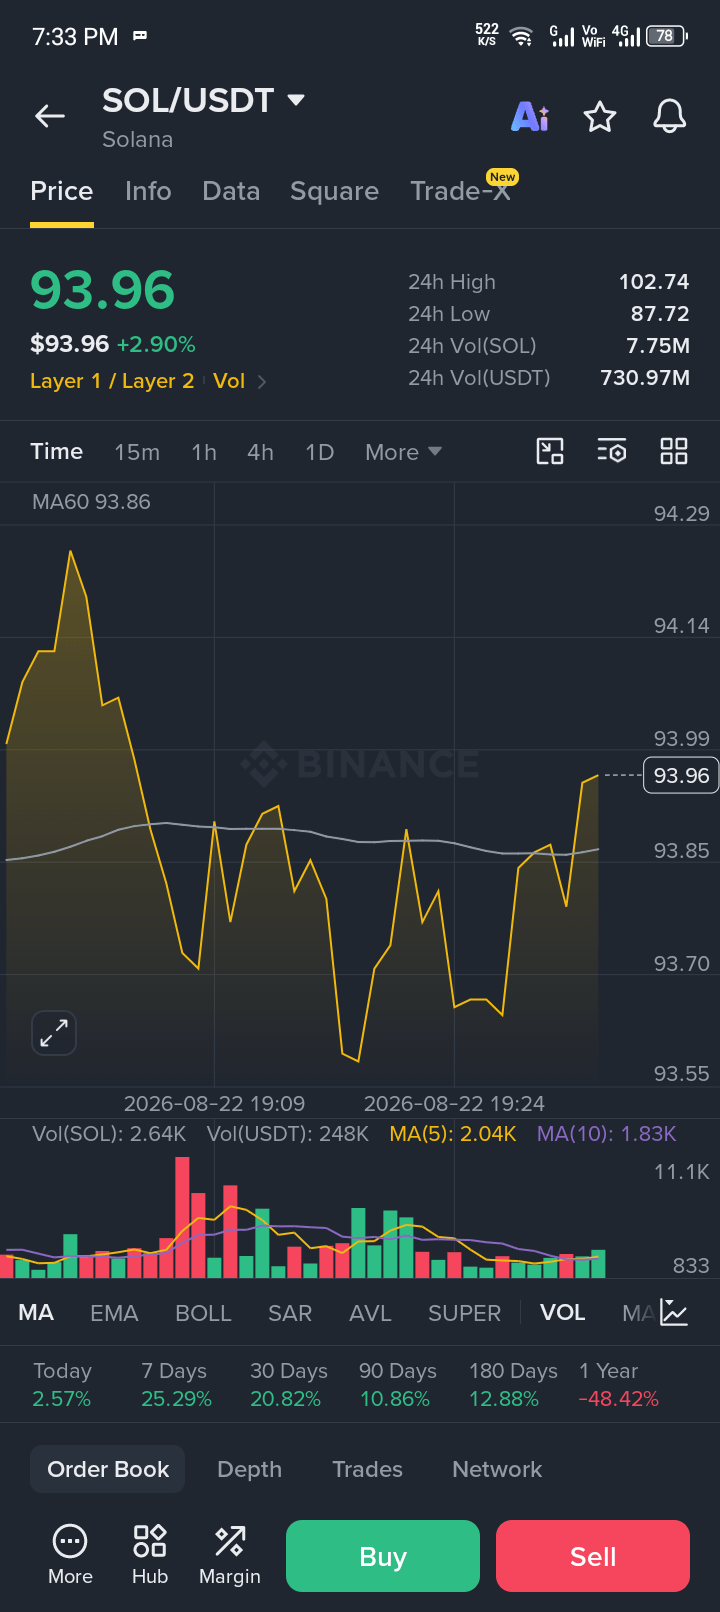This screenshot has width=720, height=1612.
Task: Tap the 90 Days 10.86% performance
Action: [397, 1384]
